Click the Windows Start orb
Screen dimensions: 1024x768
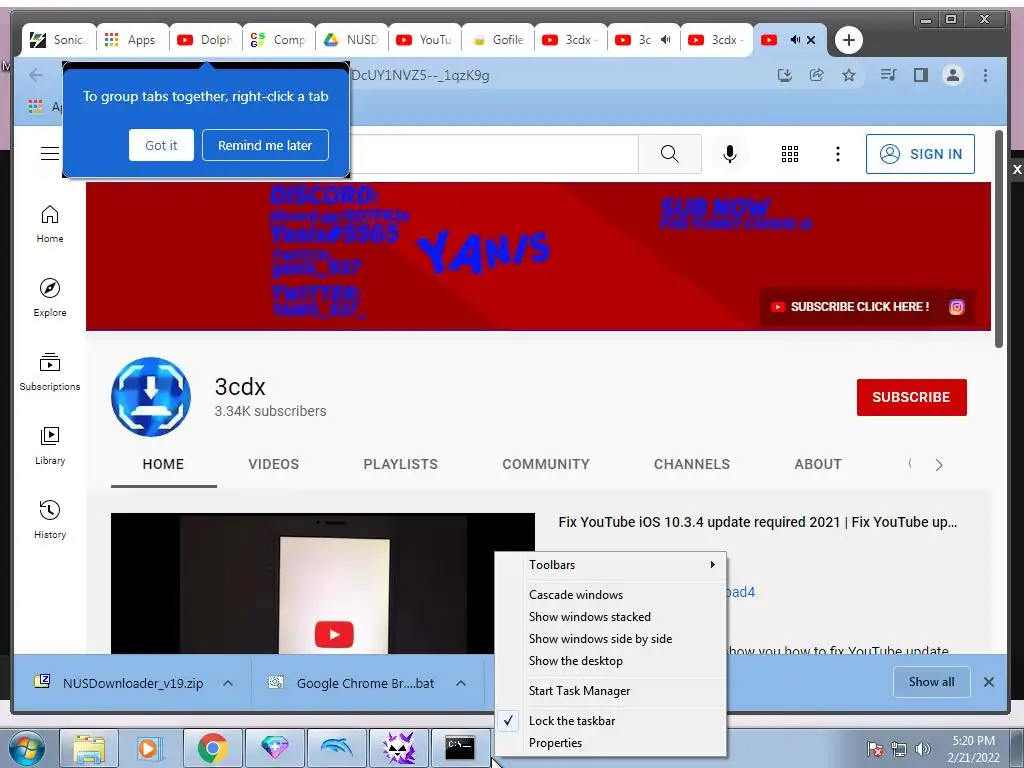[26, 748]
